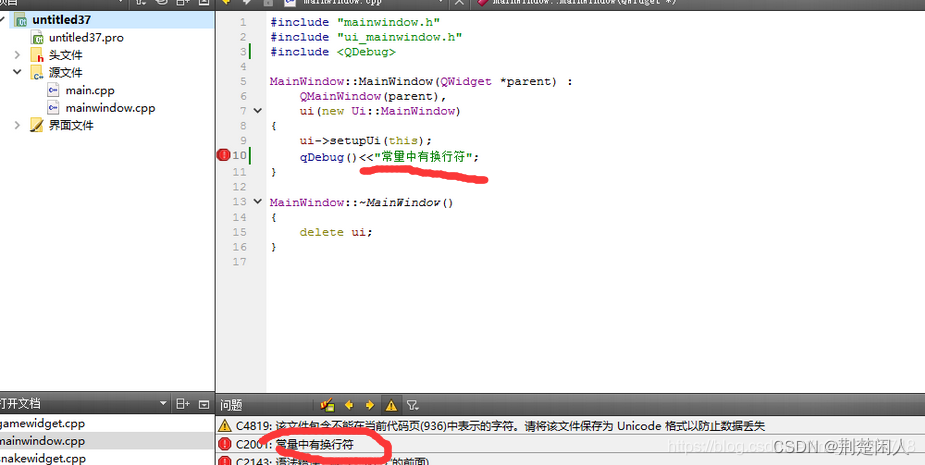Screen dimensions: 925x465
Task: Select 源文件 folder row
Action: [x=107, y=73]
